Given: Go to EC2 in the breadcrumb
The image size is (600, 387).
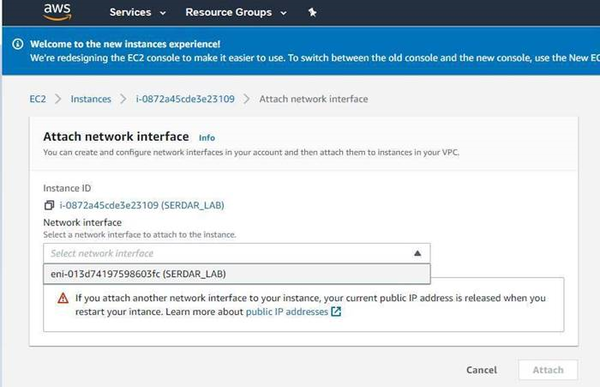Looking at the screenshot, I should 38,99.
